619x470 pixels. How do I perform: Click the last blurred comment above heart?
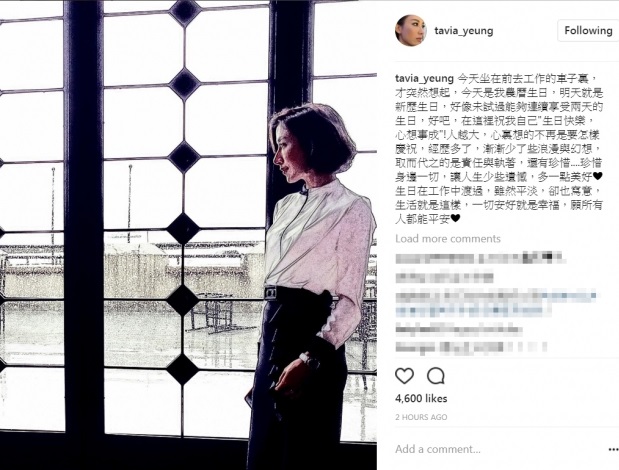[471, 347]
